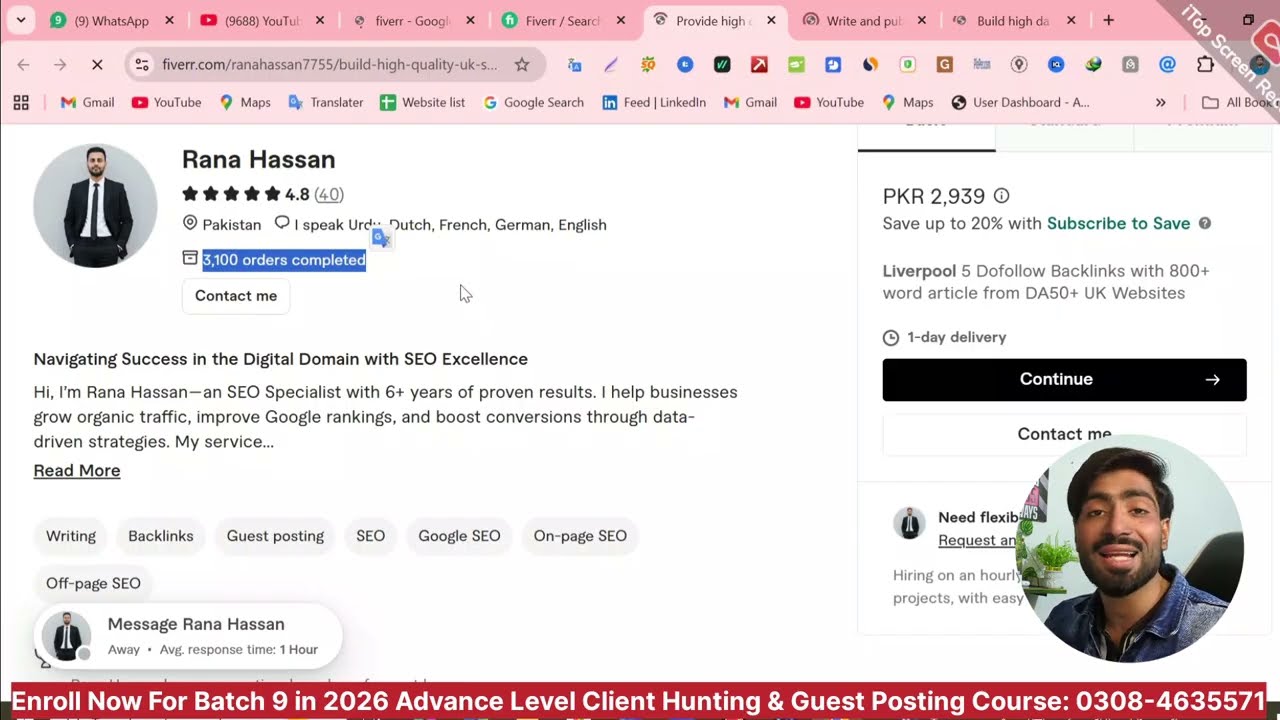Image resolution: width=1280 pixels, height=720 pixels.
Task: Click Contact me in the pricing panel
Action: 1064,434
